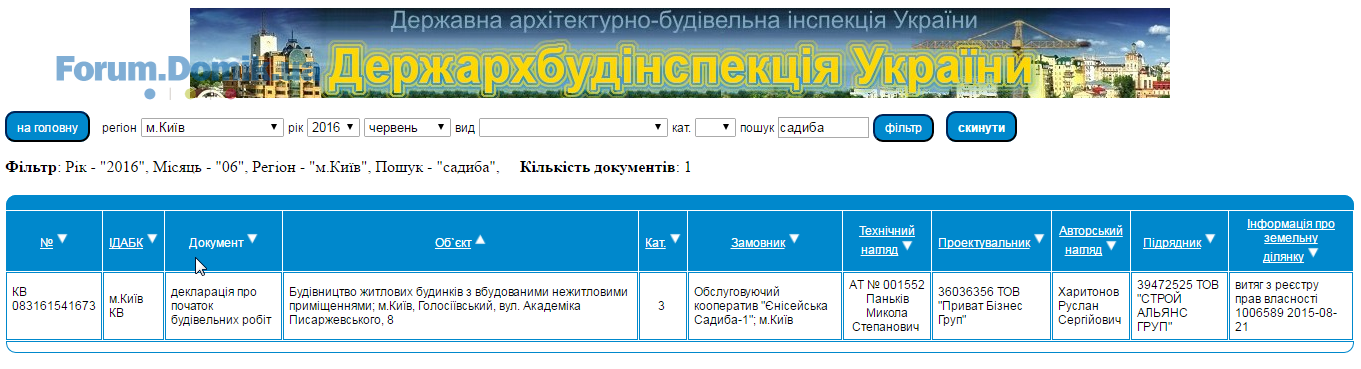Image resolution: width=1361 pixels, height=369 pixels.
Task: Click the sort arrow next to № column
Action: click(62, 239)
